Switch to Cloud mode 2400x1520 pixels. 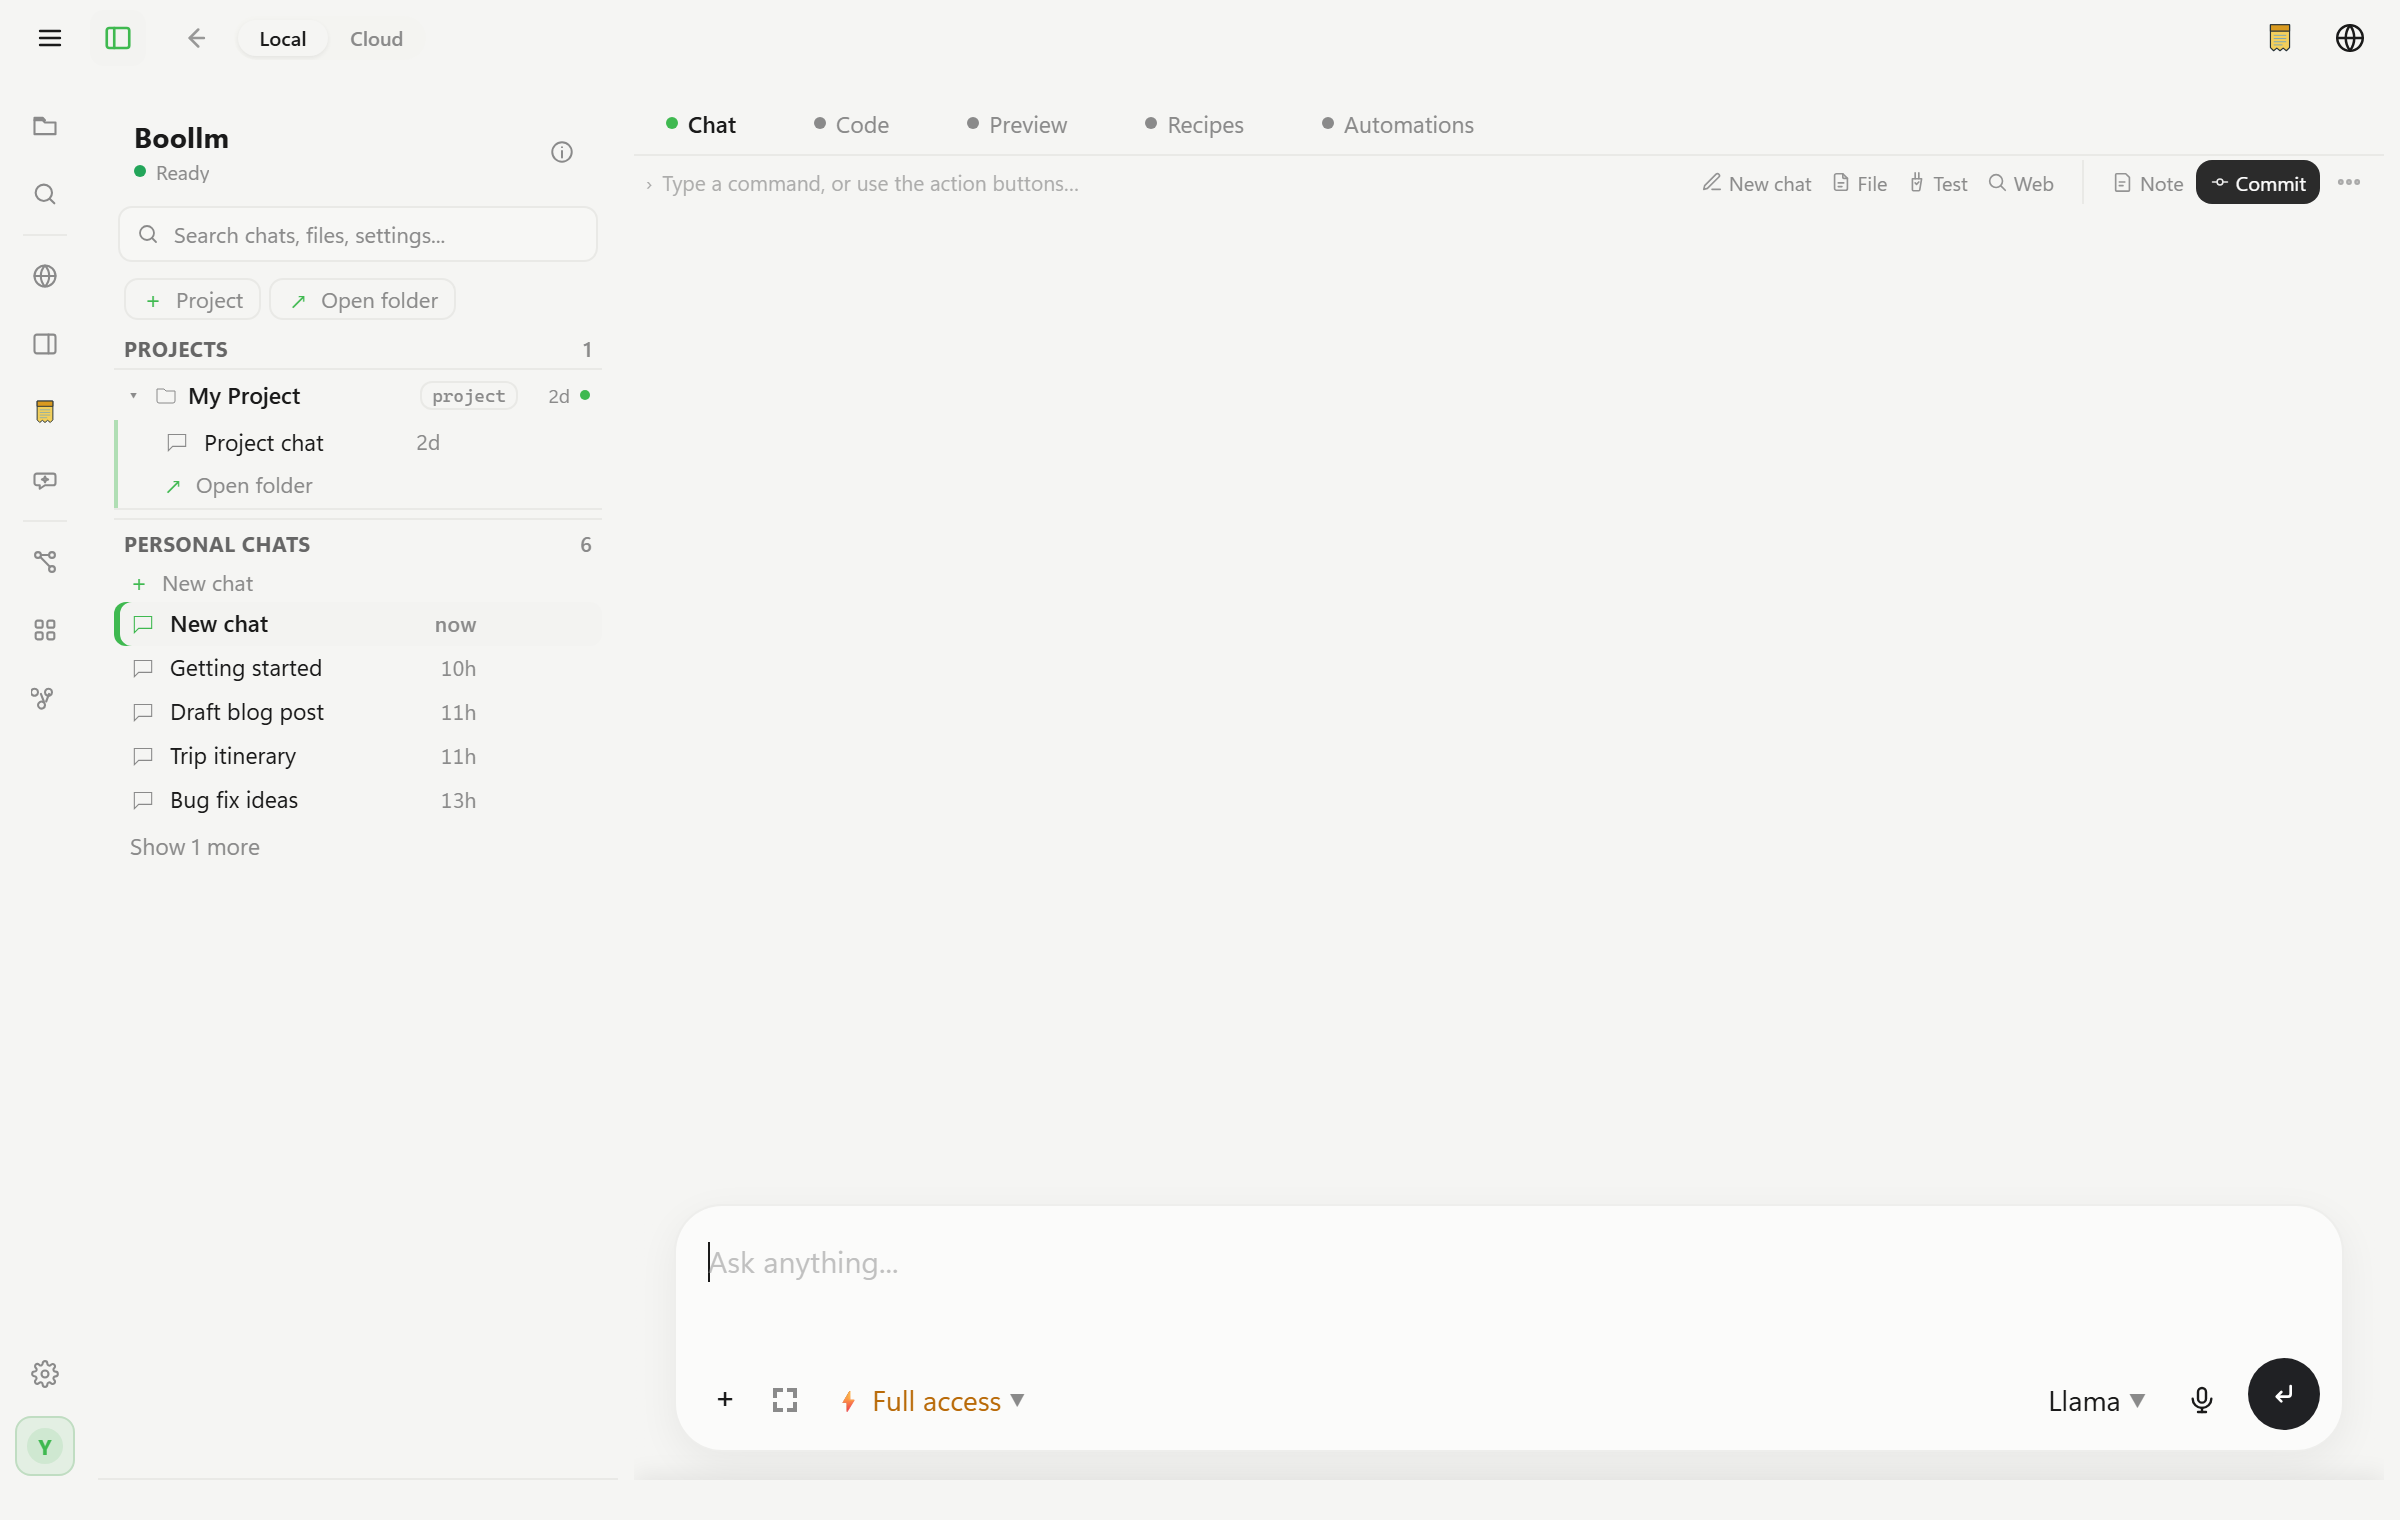click(376, 38)
